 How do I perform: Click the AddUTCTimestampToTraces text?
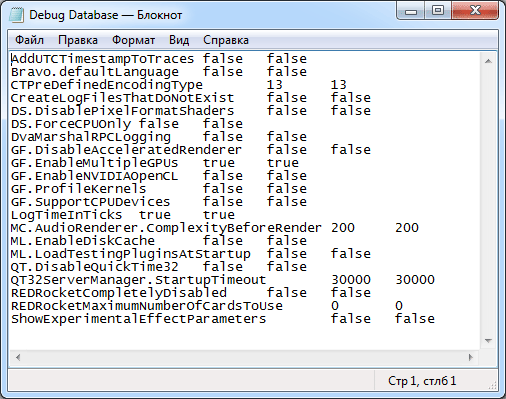pos(102,59)
